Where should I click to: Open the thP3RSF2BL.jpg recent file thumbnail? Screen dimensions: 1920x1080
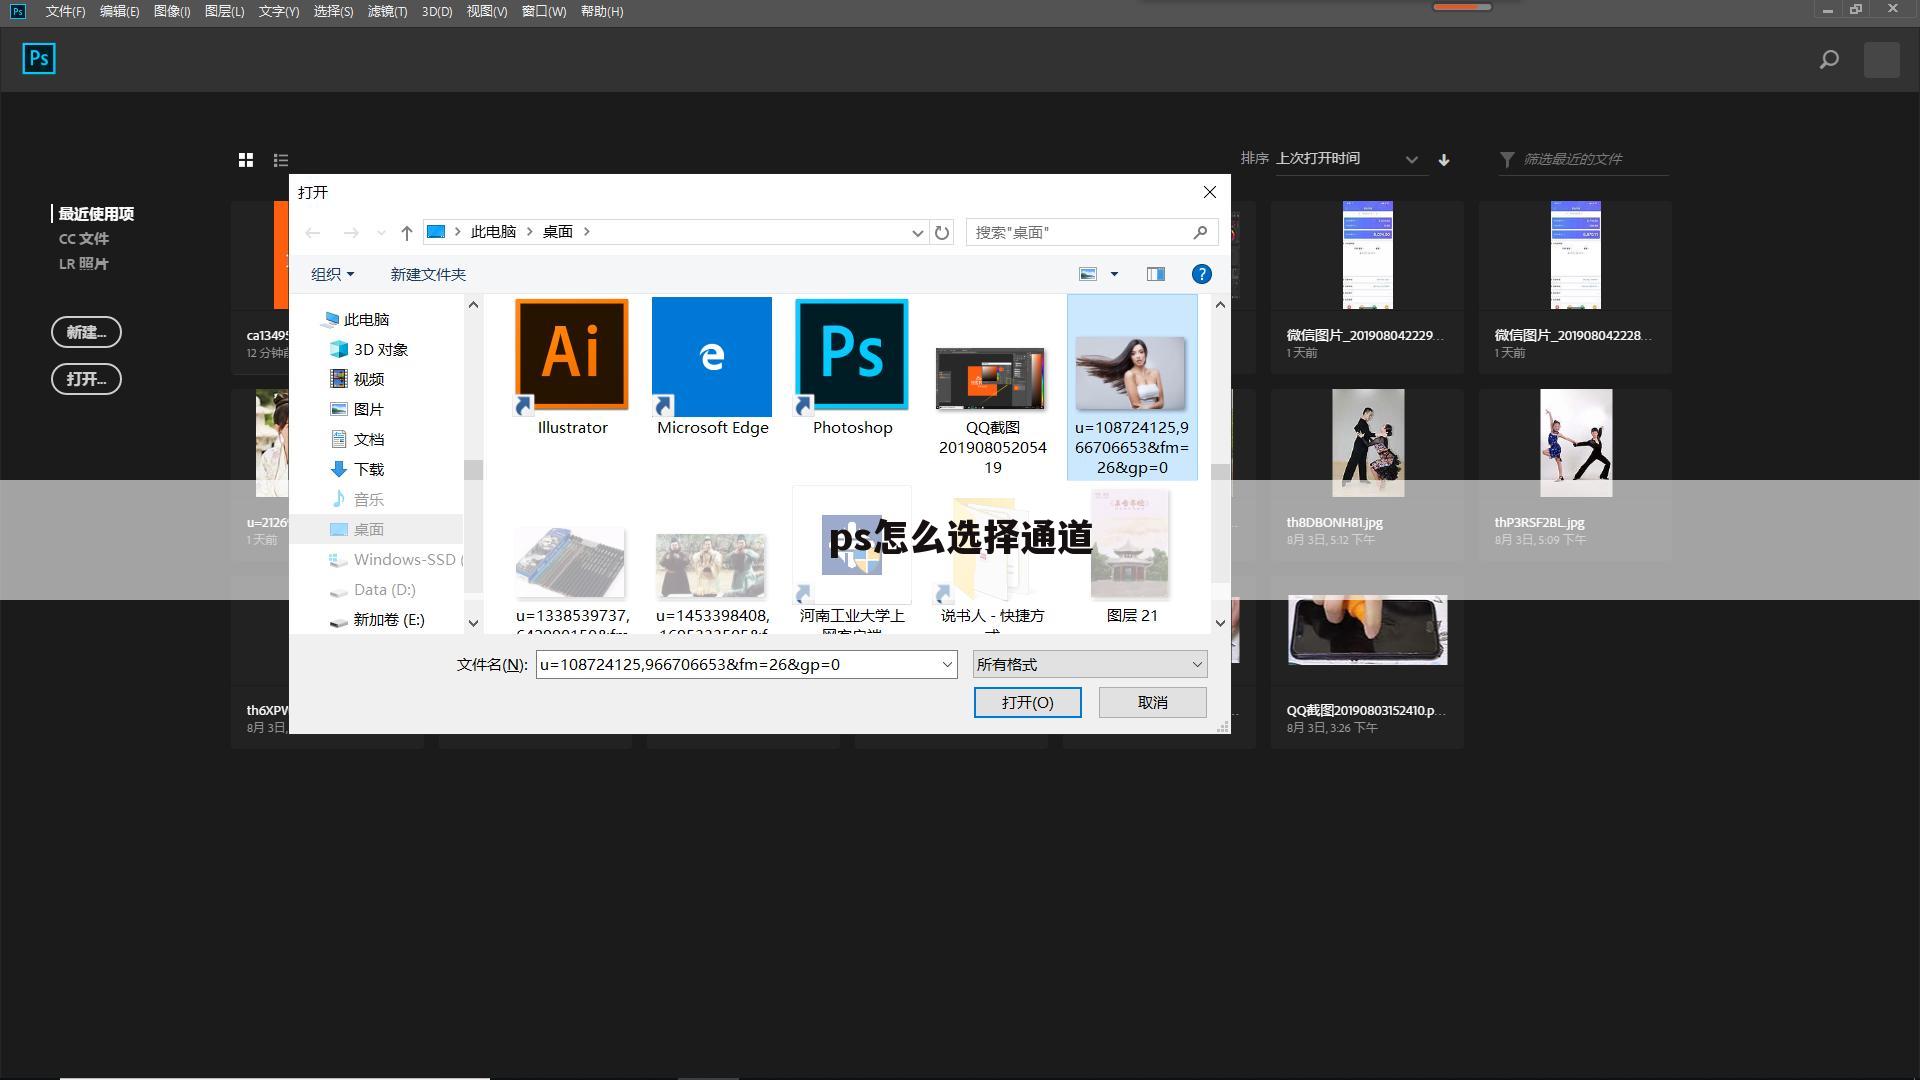(x=1576, y=443)
